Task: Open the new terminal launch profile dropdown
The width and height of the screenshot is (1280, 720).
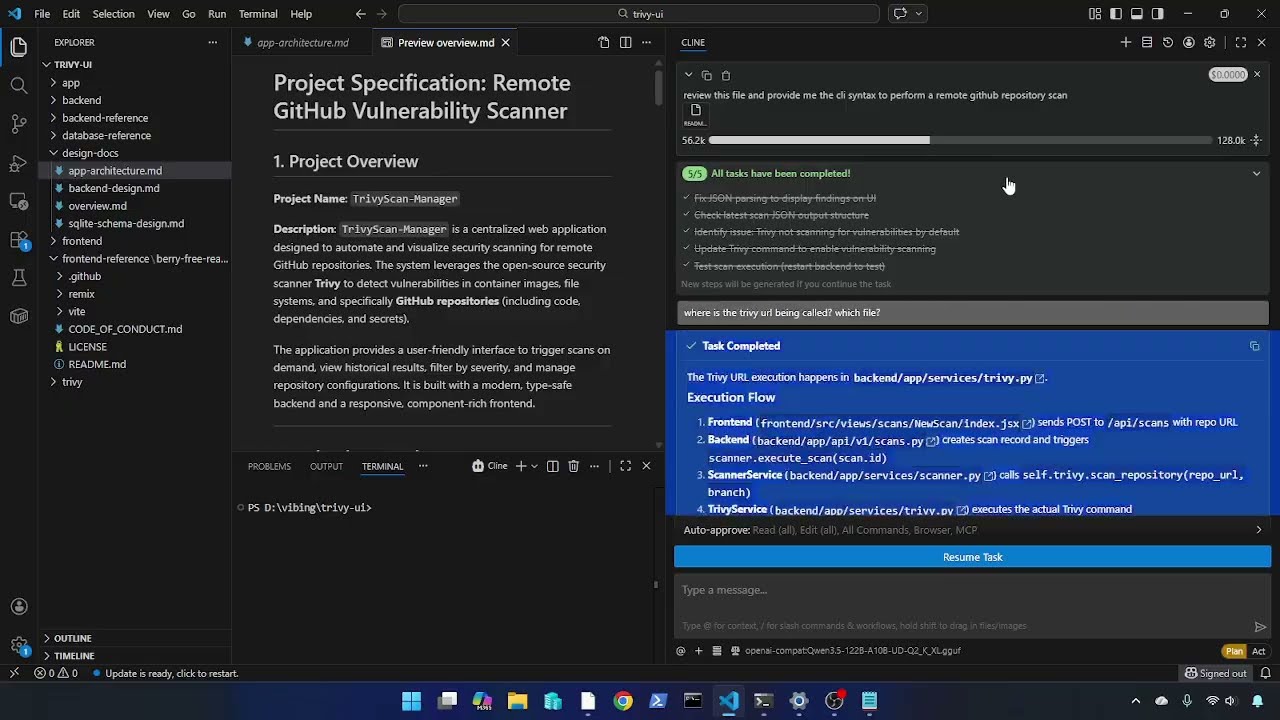Action: coord(535,466)
